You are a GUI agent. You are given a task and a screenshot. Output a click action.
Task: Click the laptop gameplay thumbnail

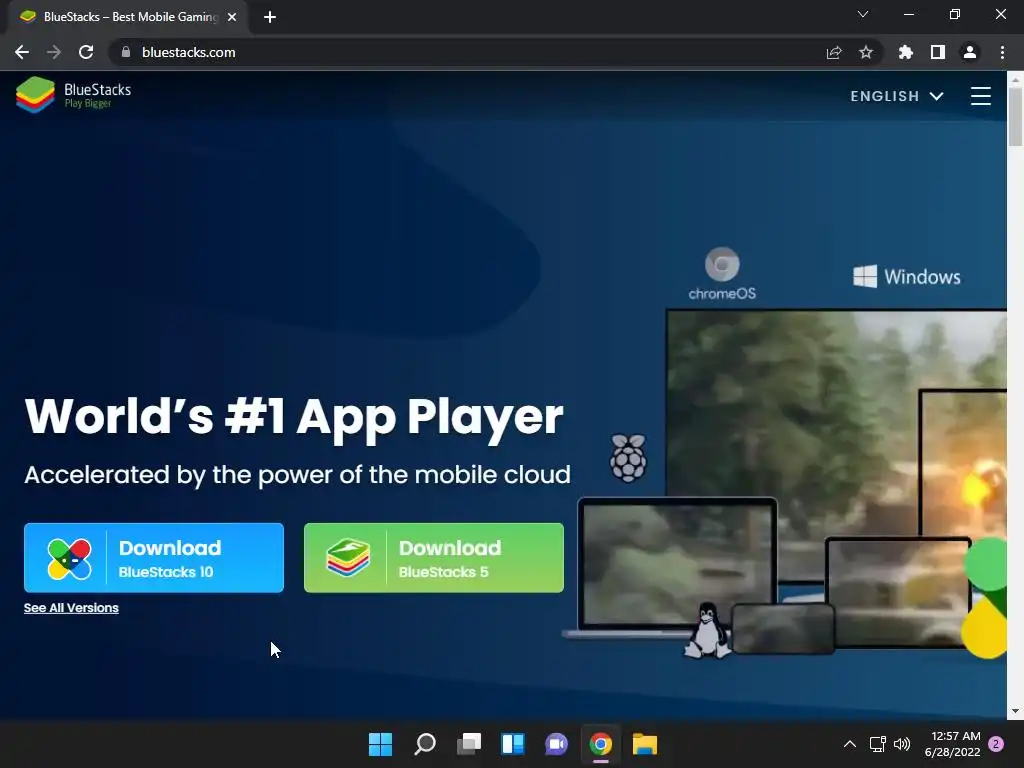tap(678, 566)
